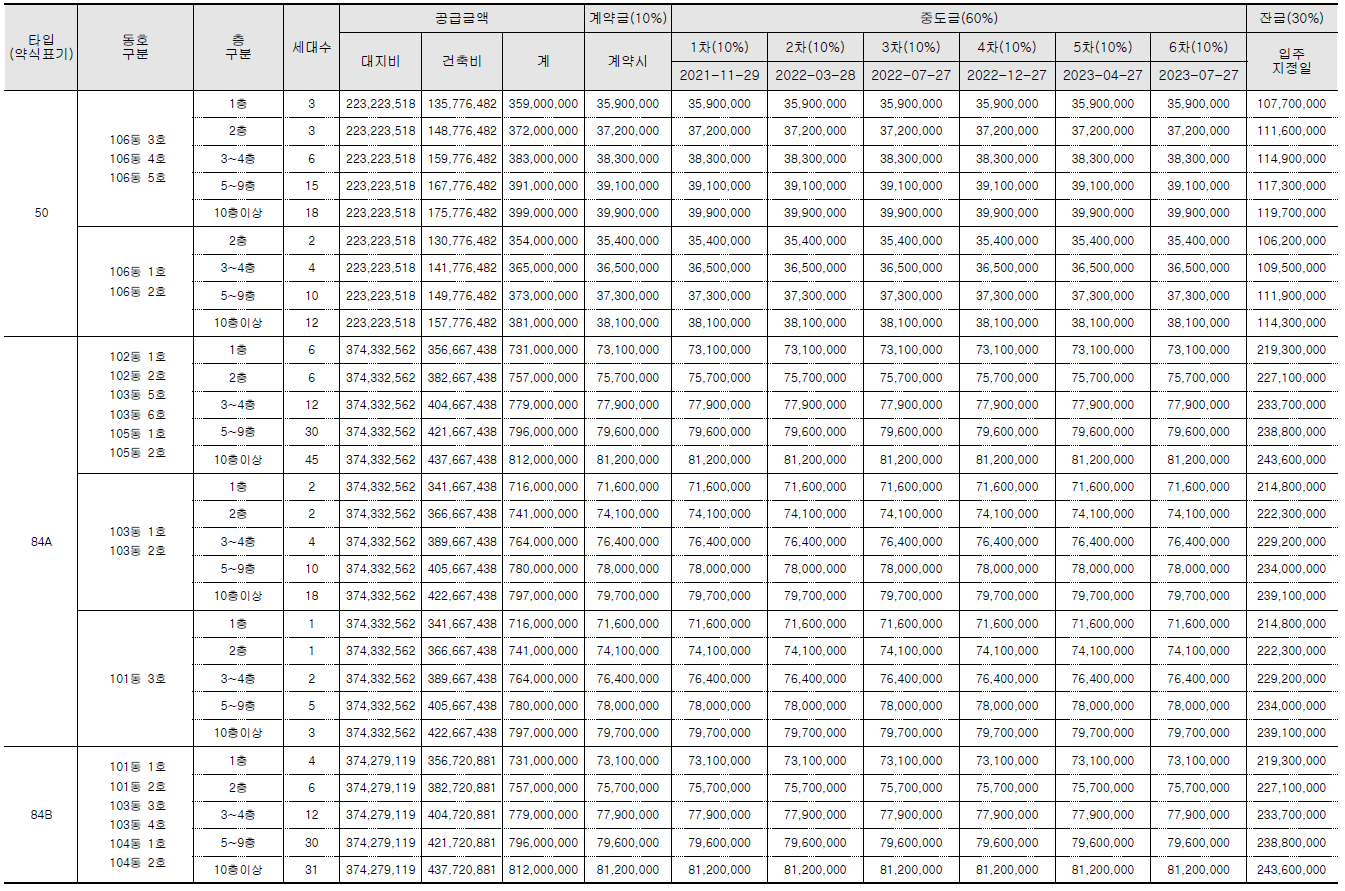Select the total 391,000,000
This screenshot has width=1345, height=891.
coord(543,186)
